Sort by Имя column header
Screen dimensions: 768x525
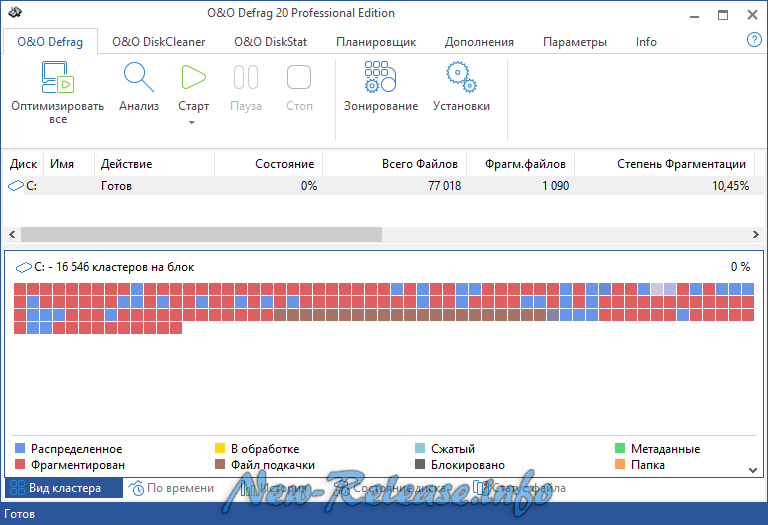coord(69,164)
